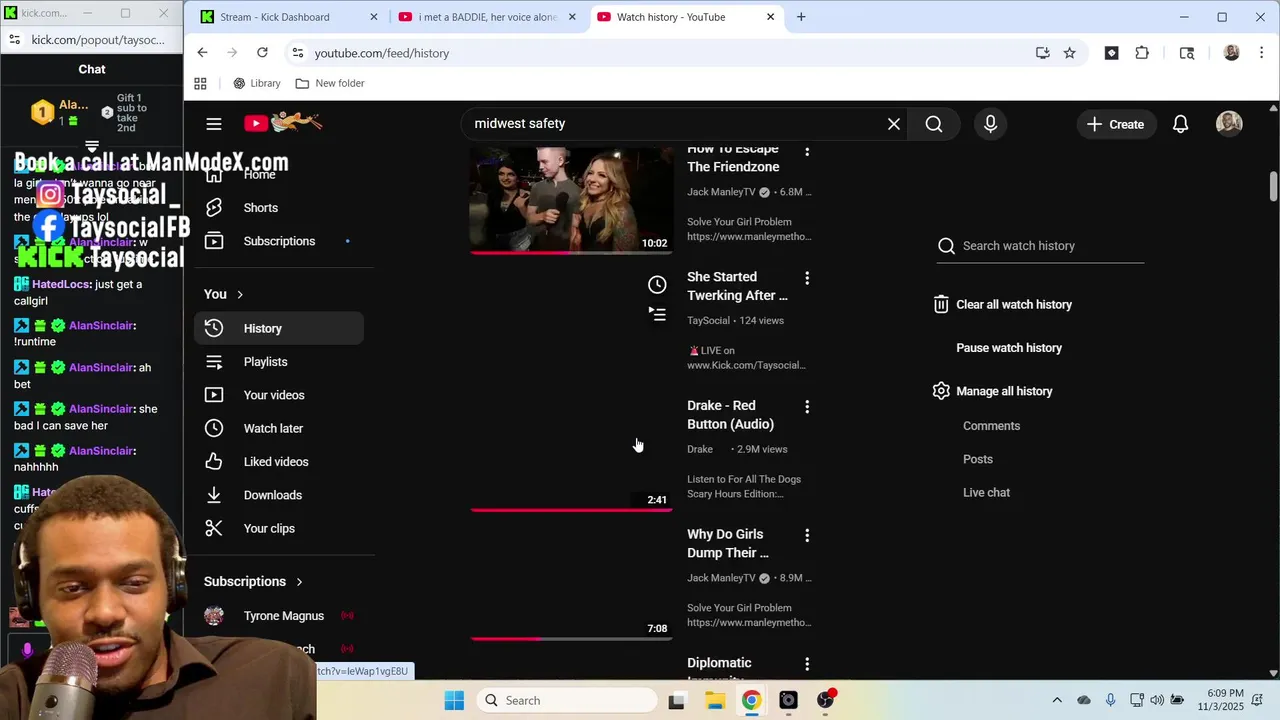Open the Create button
1280x720 pixels.
[x=1116, y=124]
